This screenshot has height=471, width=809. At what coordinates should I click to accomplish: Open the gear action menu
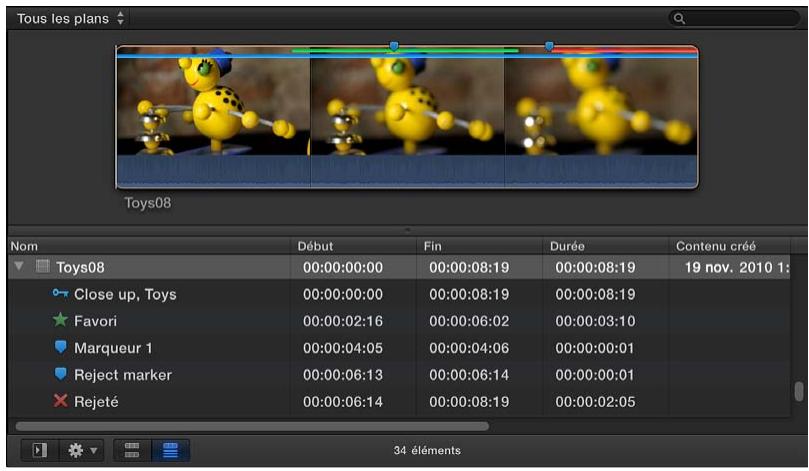click(x=82, y=450)
